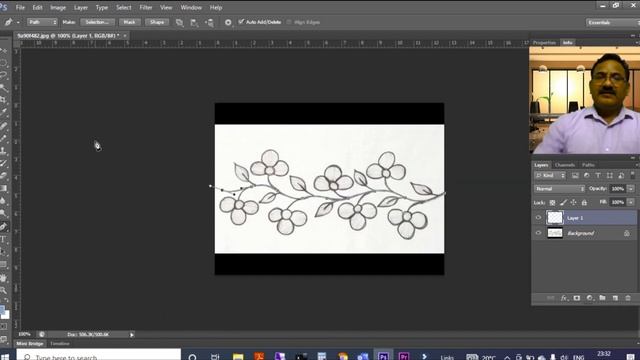Open the Fill slider dropdown arrow

pos(631,202)
